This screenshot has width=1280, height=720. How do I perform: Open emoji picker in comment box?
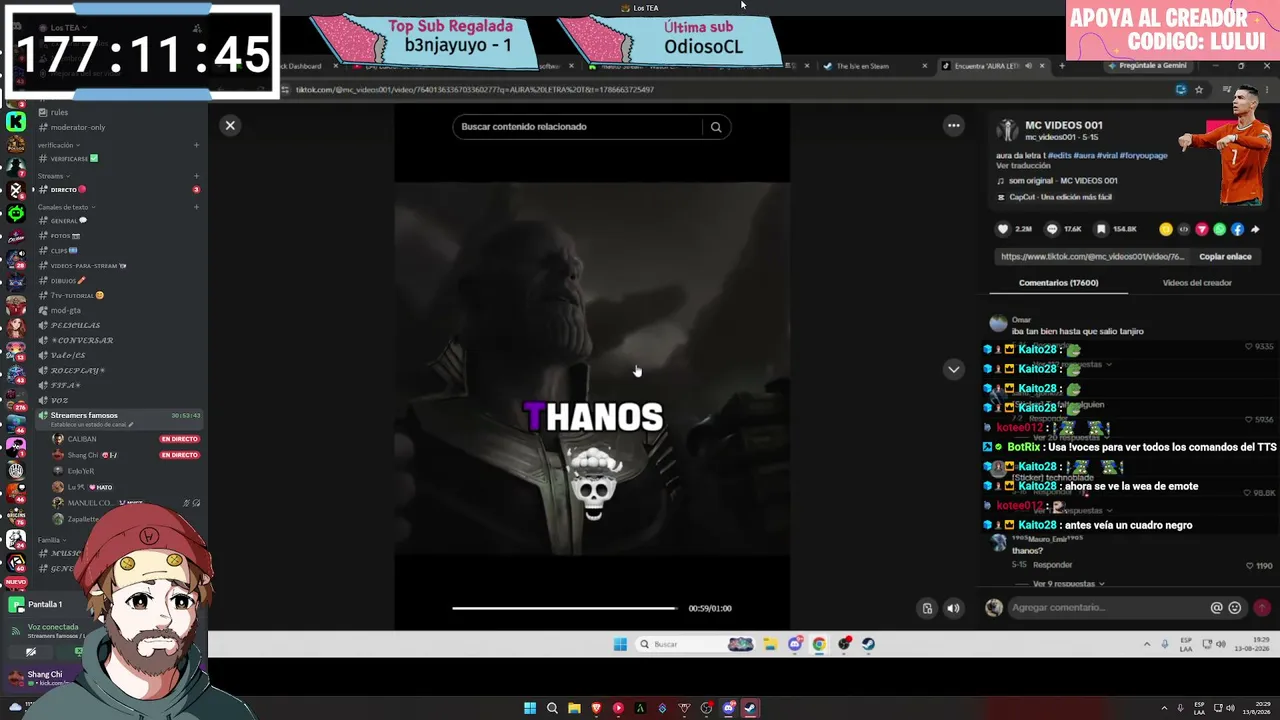[x=1235, y=608]
